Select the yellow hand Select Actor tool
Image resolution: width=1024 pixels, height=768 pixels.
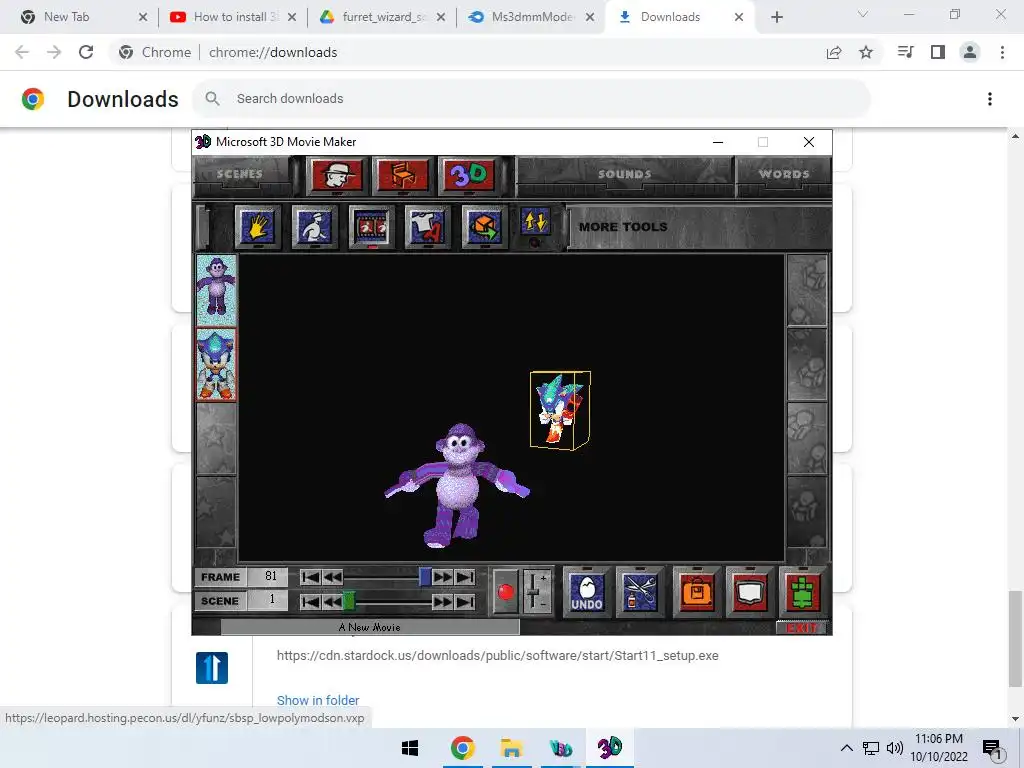[258, 227]
